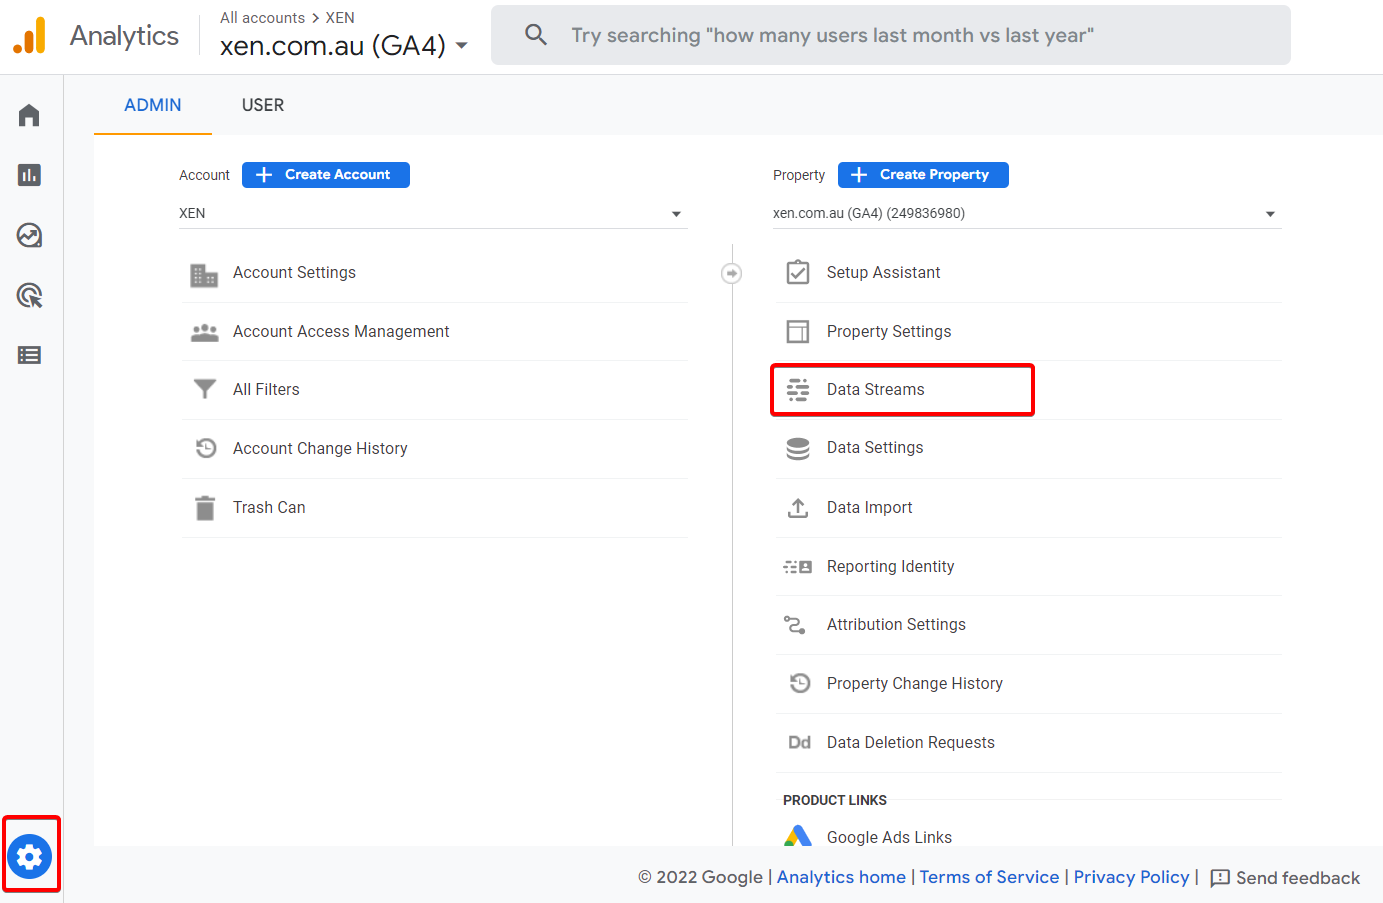Screen dimensions: 1383x903
Task: Click the column collapse arrow circle
Action: point(732,273)
